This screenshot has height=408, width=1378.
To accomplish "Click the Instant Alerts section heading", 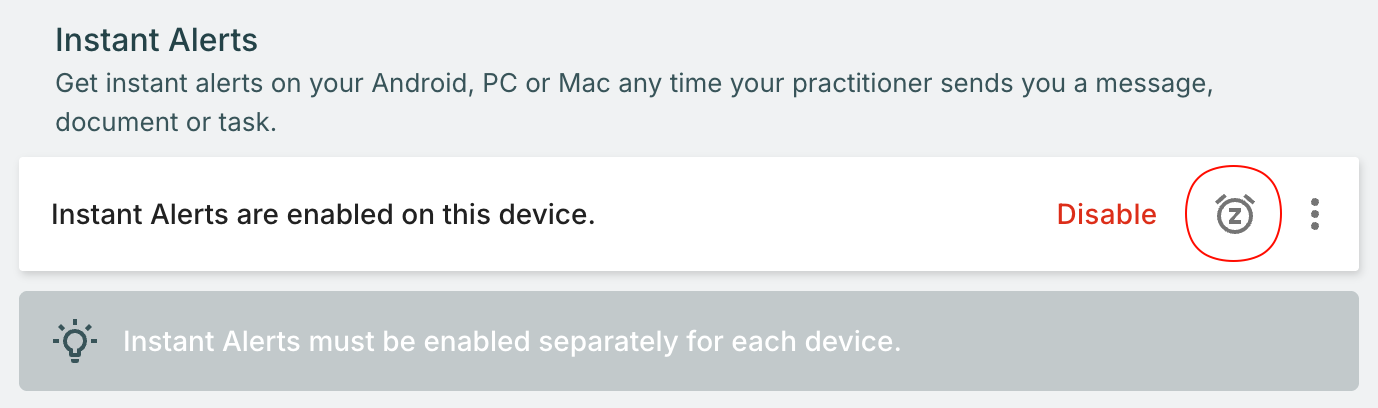I will click(x=156, y=40).
